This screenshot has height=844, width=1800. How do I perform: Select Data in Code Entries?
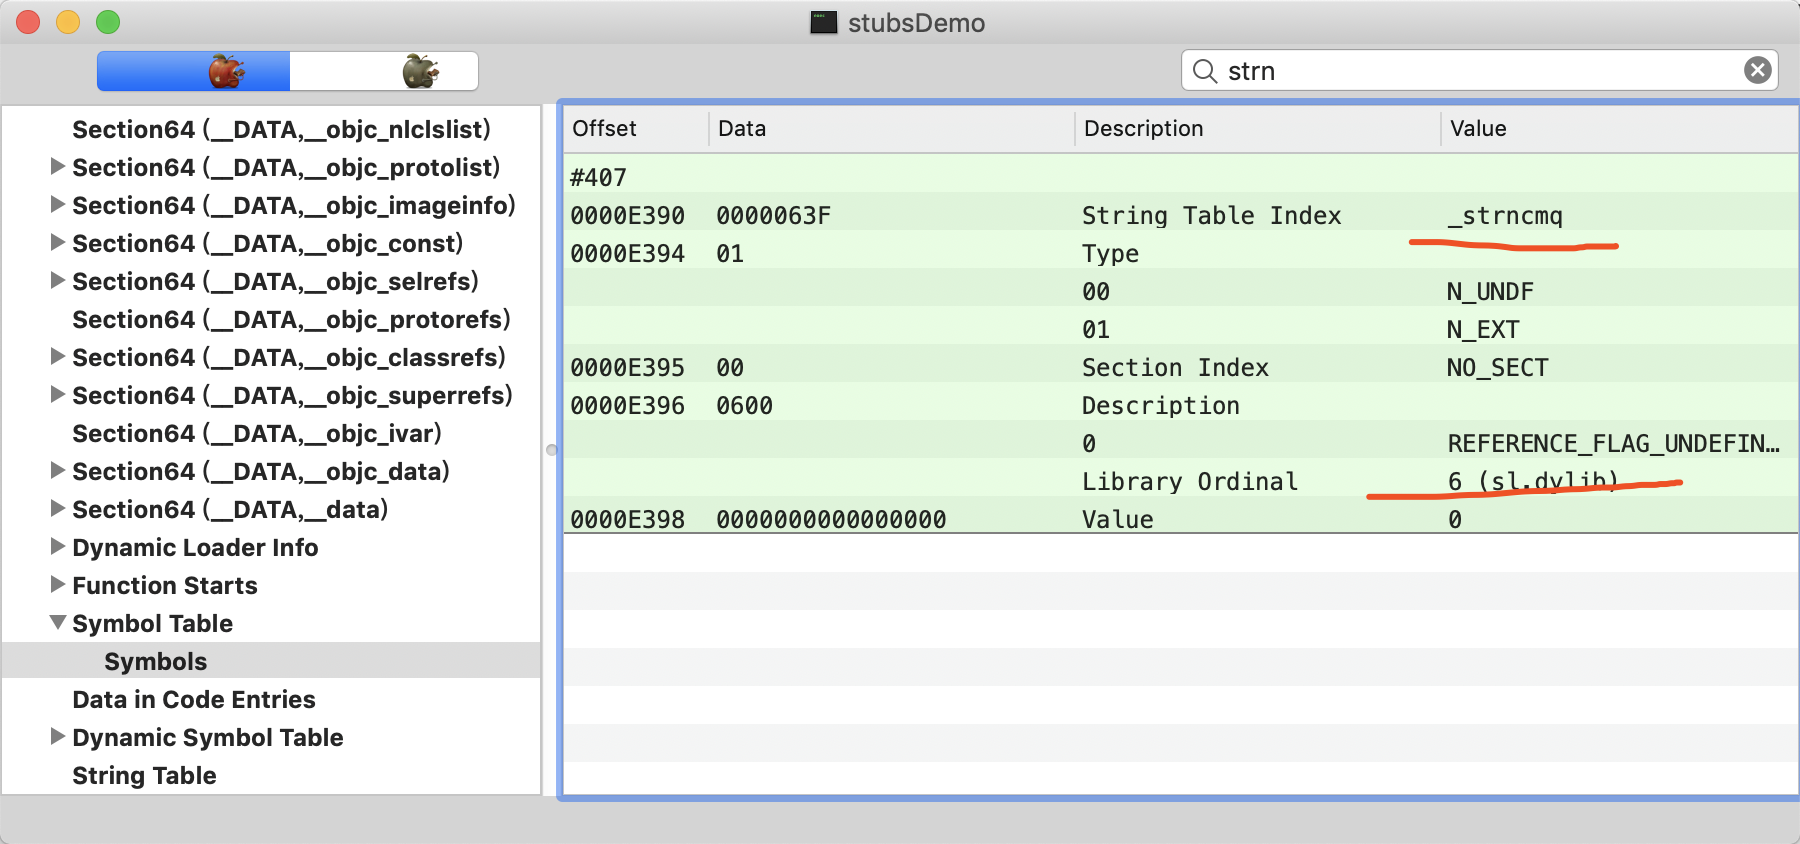[x=194, y=699]
